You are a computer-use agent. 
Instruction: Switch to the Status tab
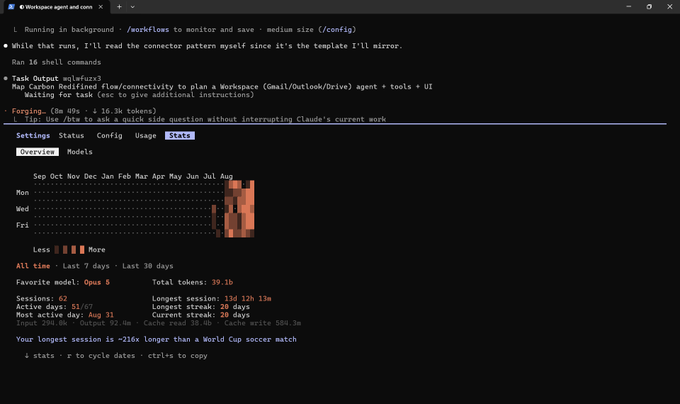pyautogui.click(x=71, y=135)
